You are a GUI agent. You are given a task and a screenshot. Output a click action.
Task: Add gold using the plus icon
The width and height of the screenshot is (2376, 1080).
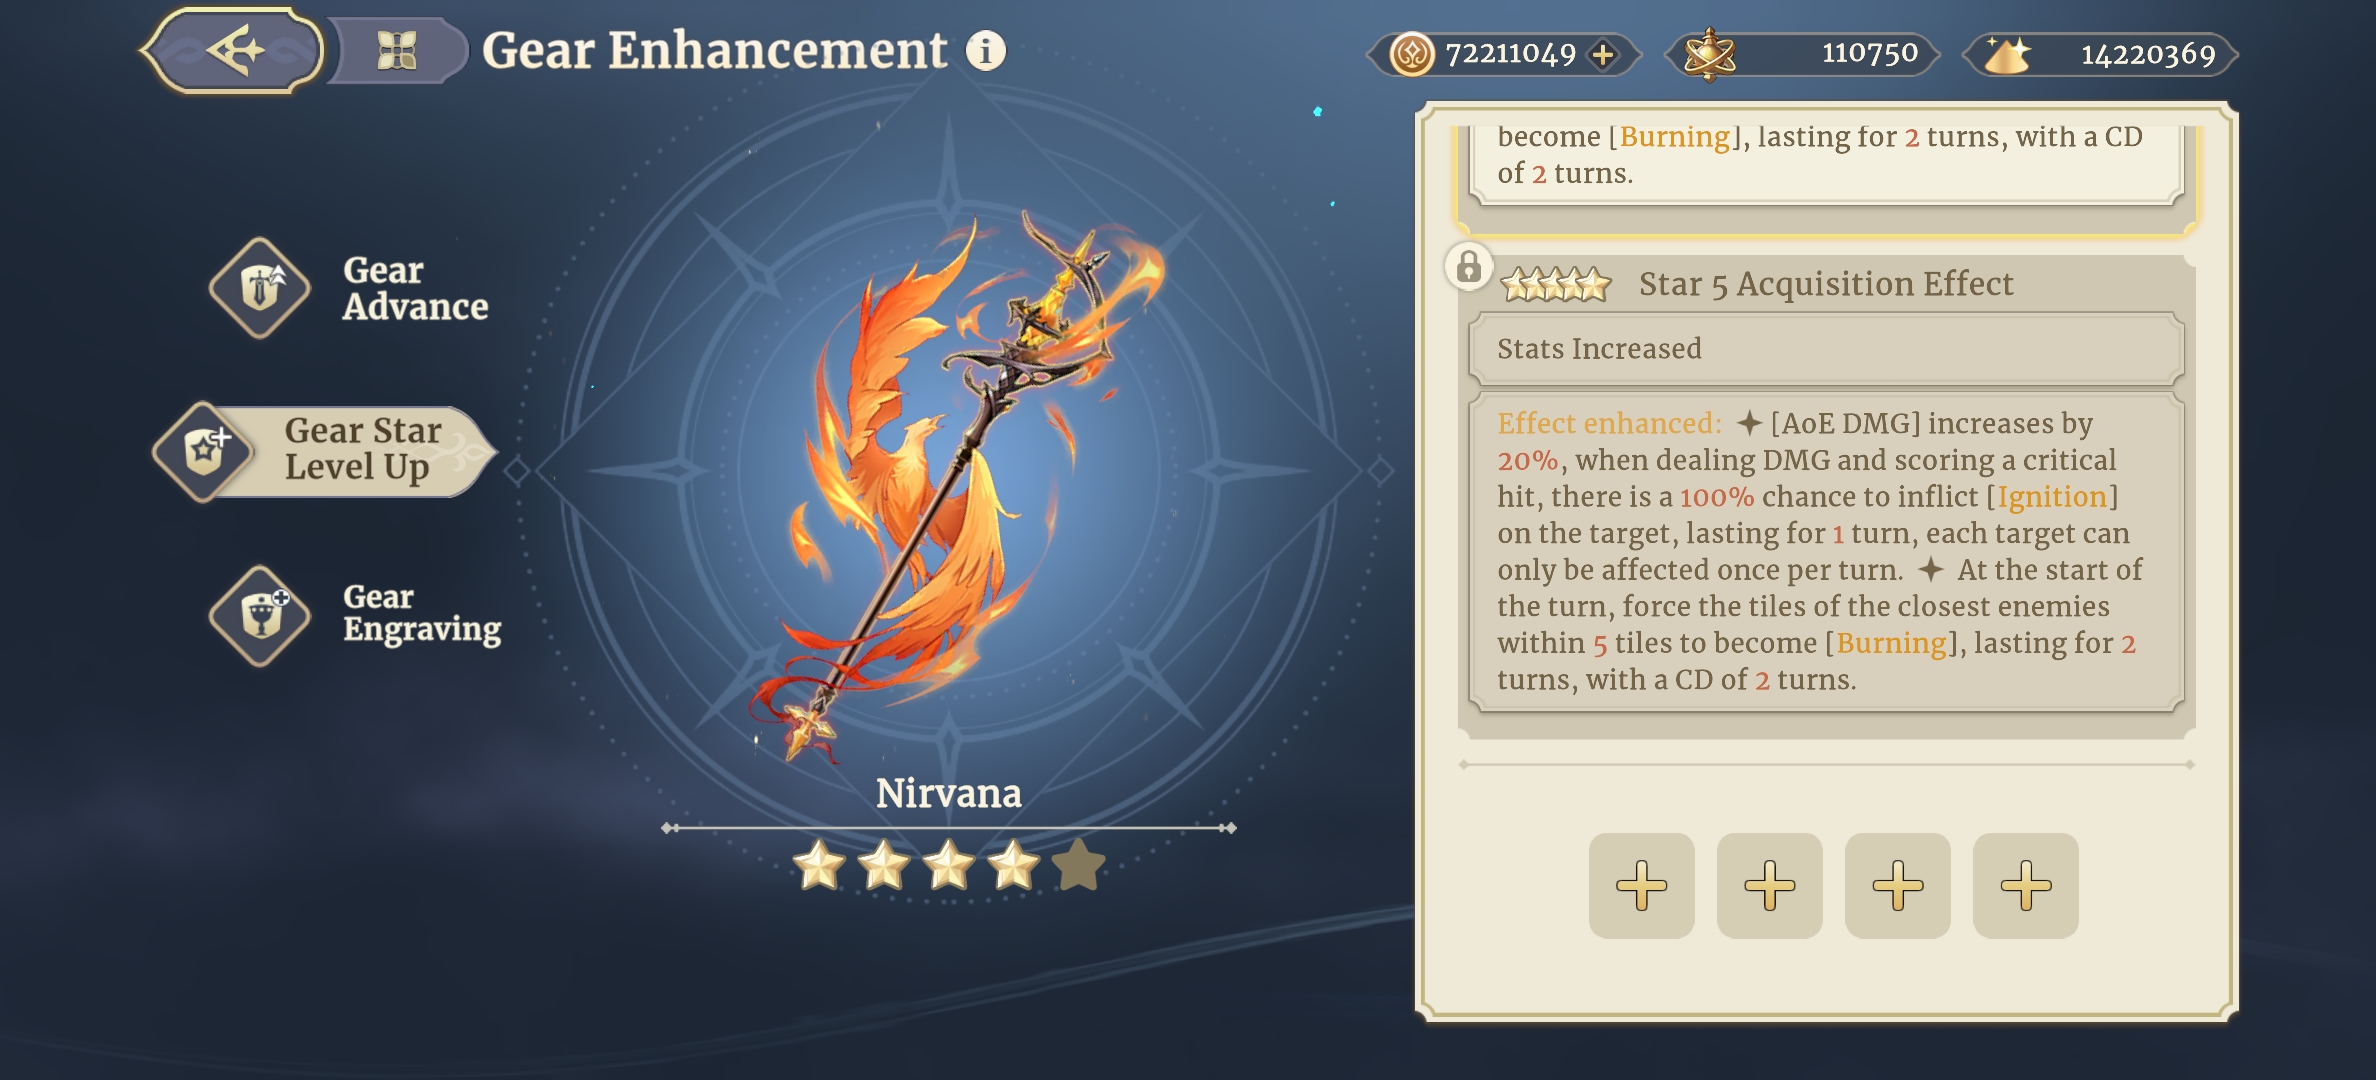pyautogui.click(x=1603, y=54)
